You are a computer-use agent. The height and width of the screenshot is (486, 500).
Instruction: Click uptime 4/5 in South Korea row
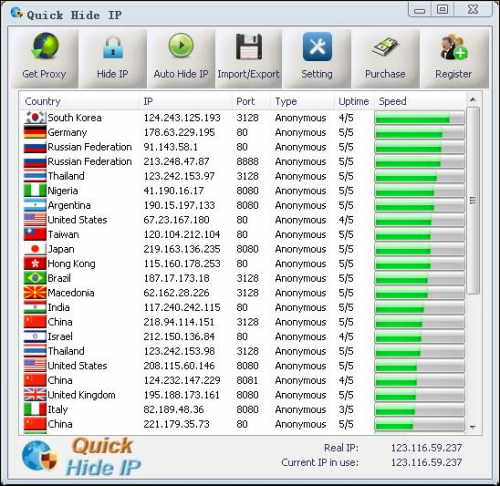(346, 118)
